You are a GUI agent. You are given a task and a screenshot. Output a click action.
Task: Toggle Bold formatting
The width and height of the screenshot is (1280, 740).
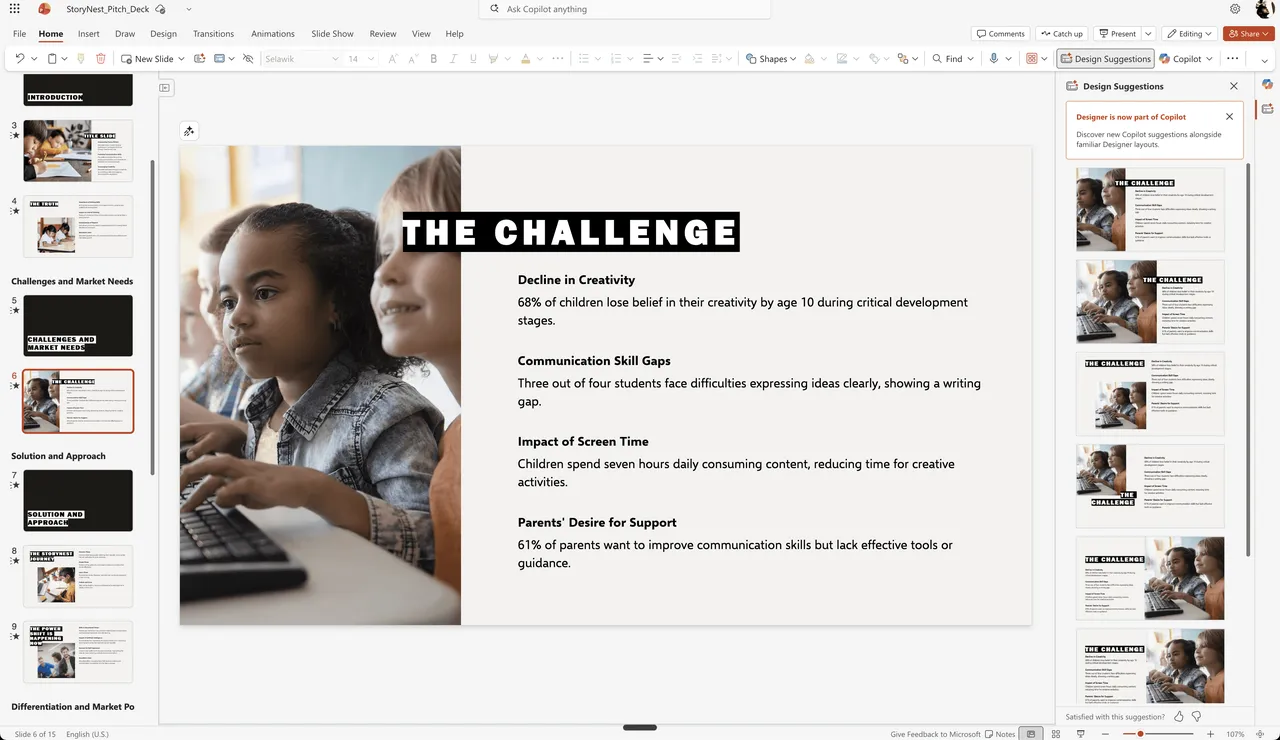[x=434, y=59]
